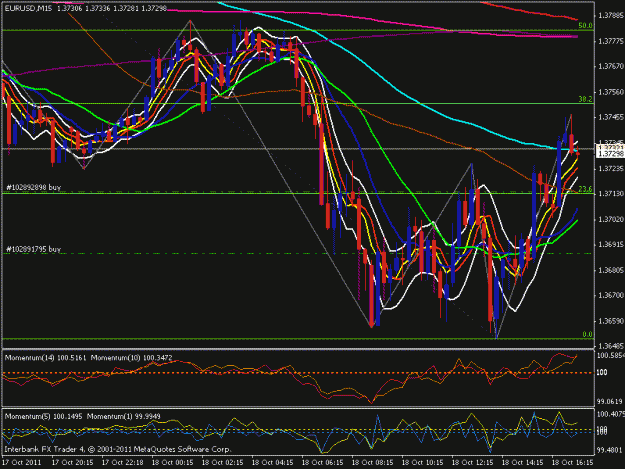
Task: Click the 17 Oct 2011 time label
Action: [22, 463]
